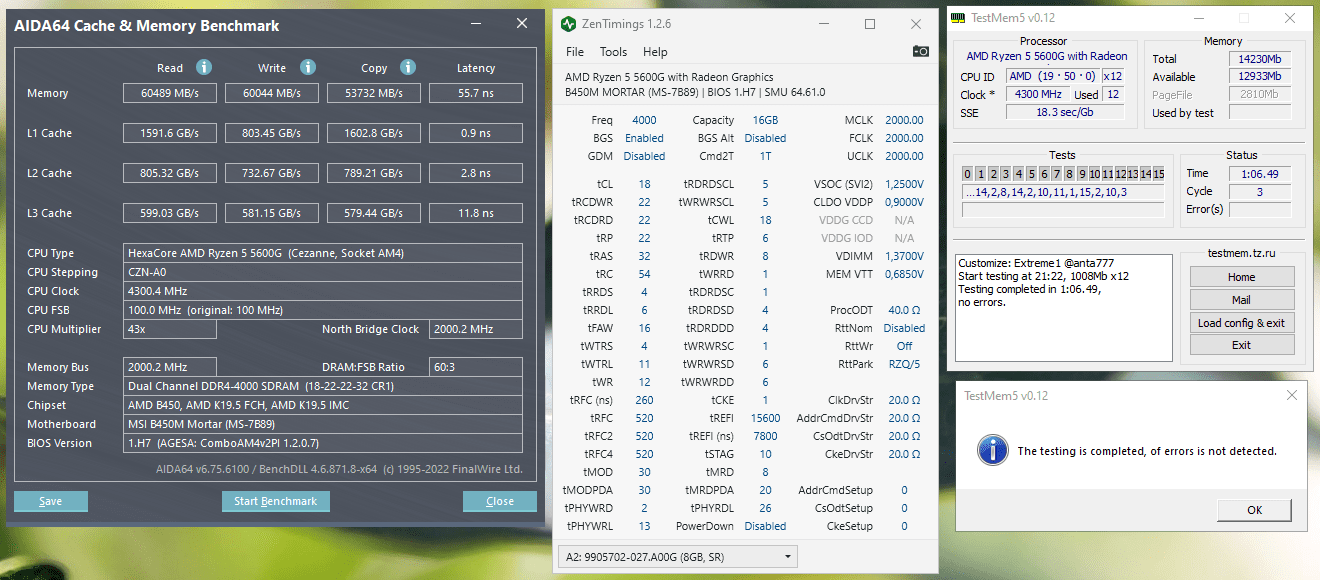The image size is (1320, 580).
Task: Open the File menu in ZenTimings
Action: click(575, 52)
